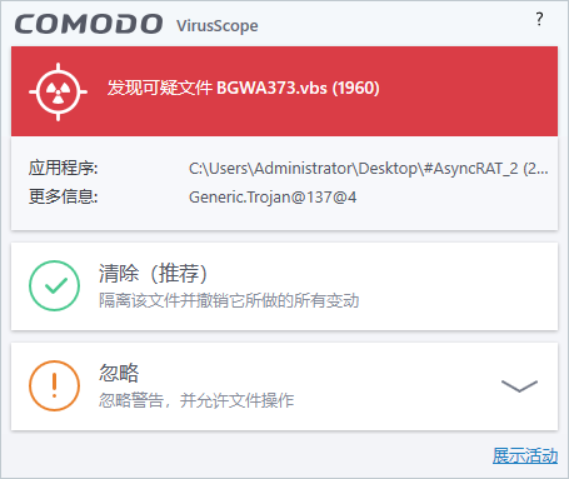The width and height of the screenshot is (569, 479).
Task: Click the orange exclamation ignore icon
Action: point(54,386)
